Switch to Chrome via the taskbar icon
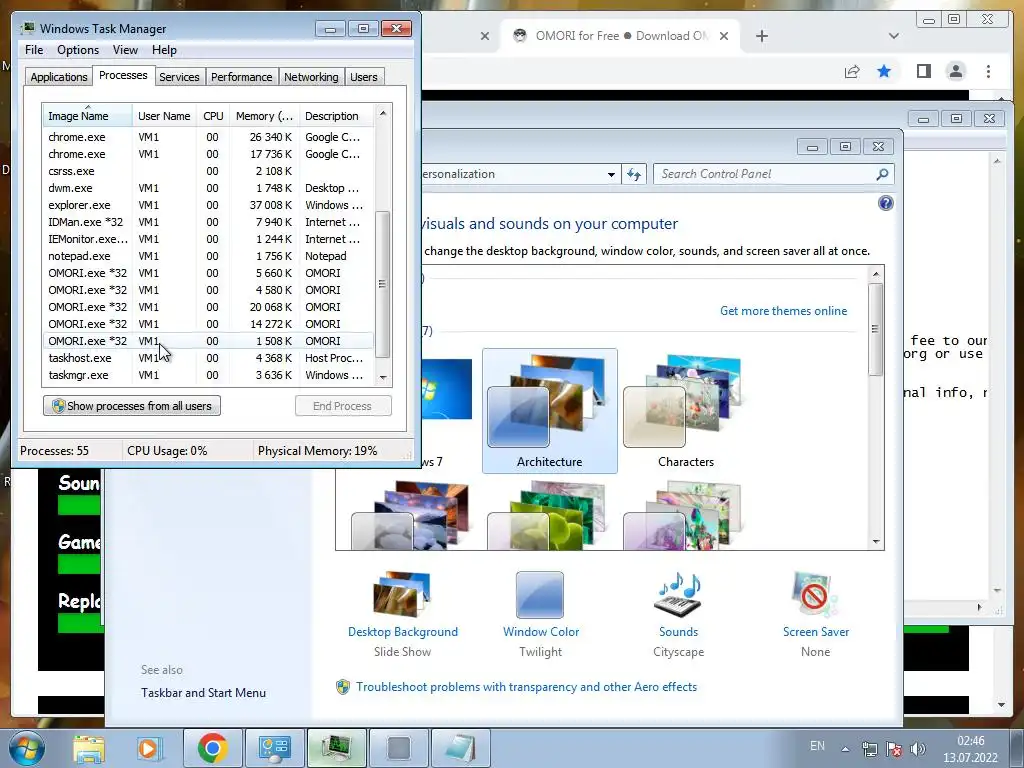The width and height of the screenshot is (1024, 768). coord(212,748)
